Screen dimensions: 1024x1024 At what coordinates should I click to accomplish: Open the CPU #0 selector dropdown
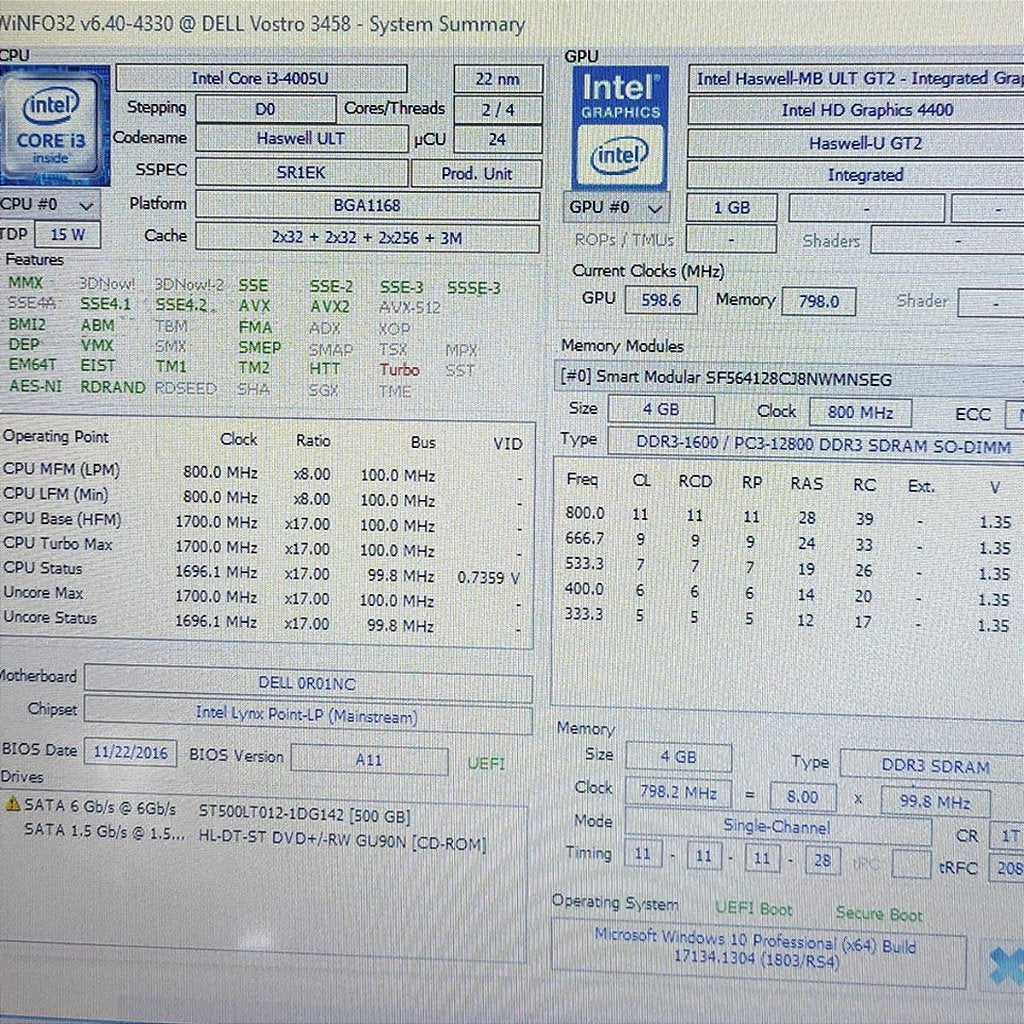50,205
